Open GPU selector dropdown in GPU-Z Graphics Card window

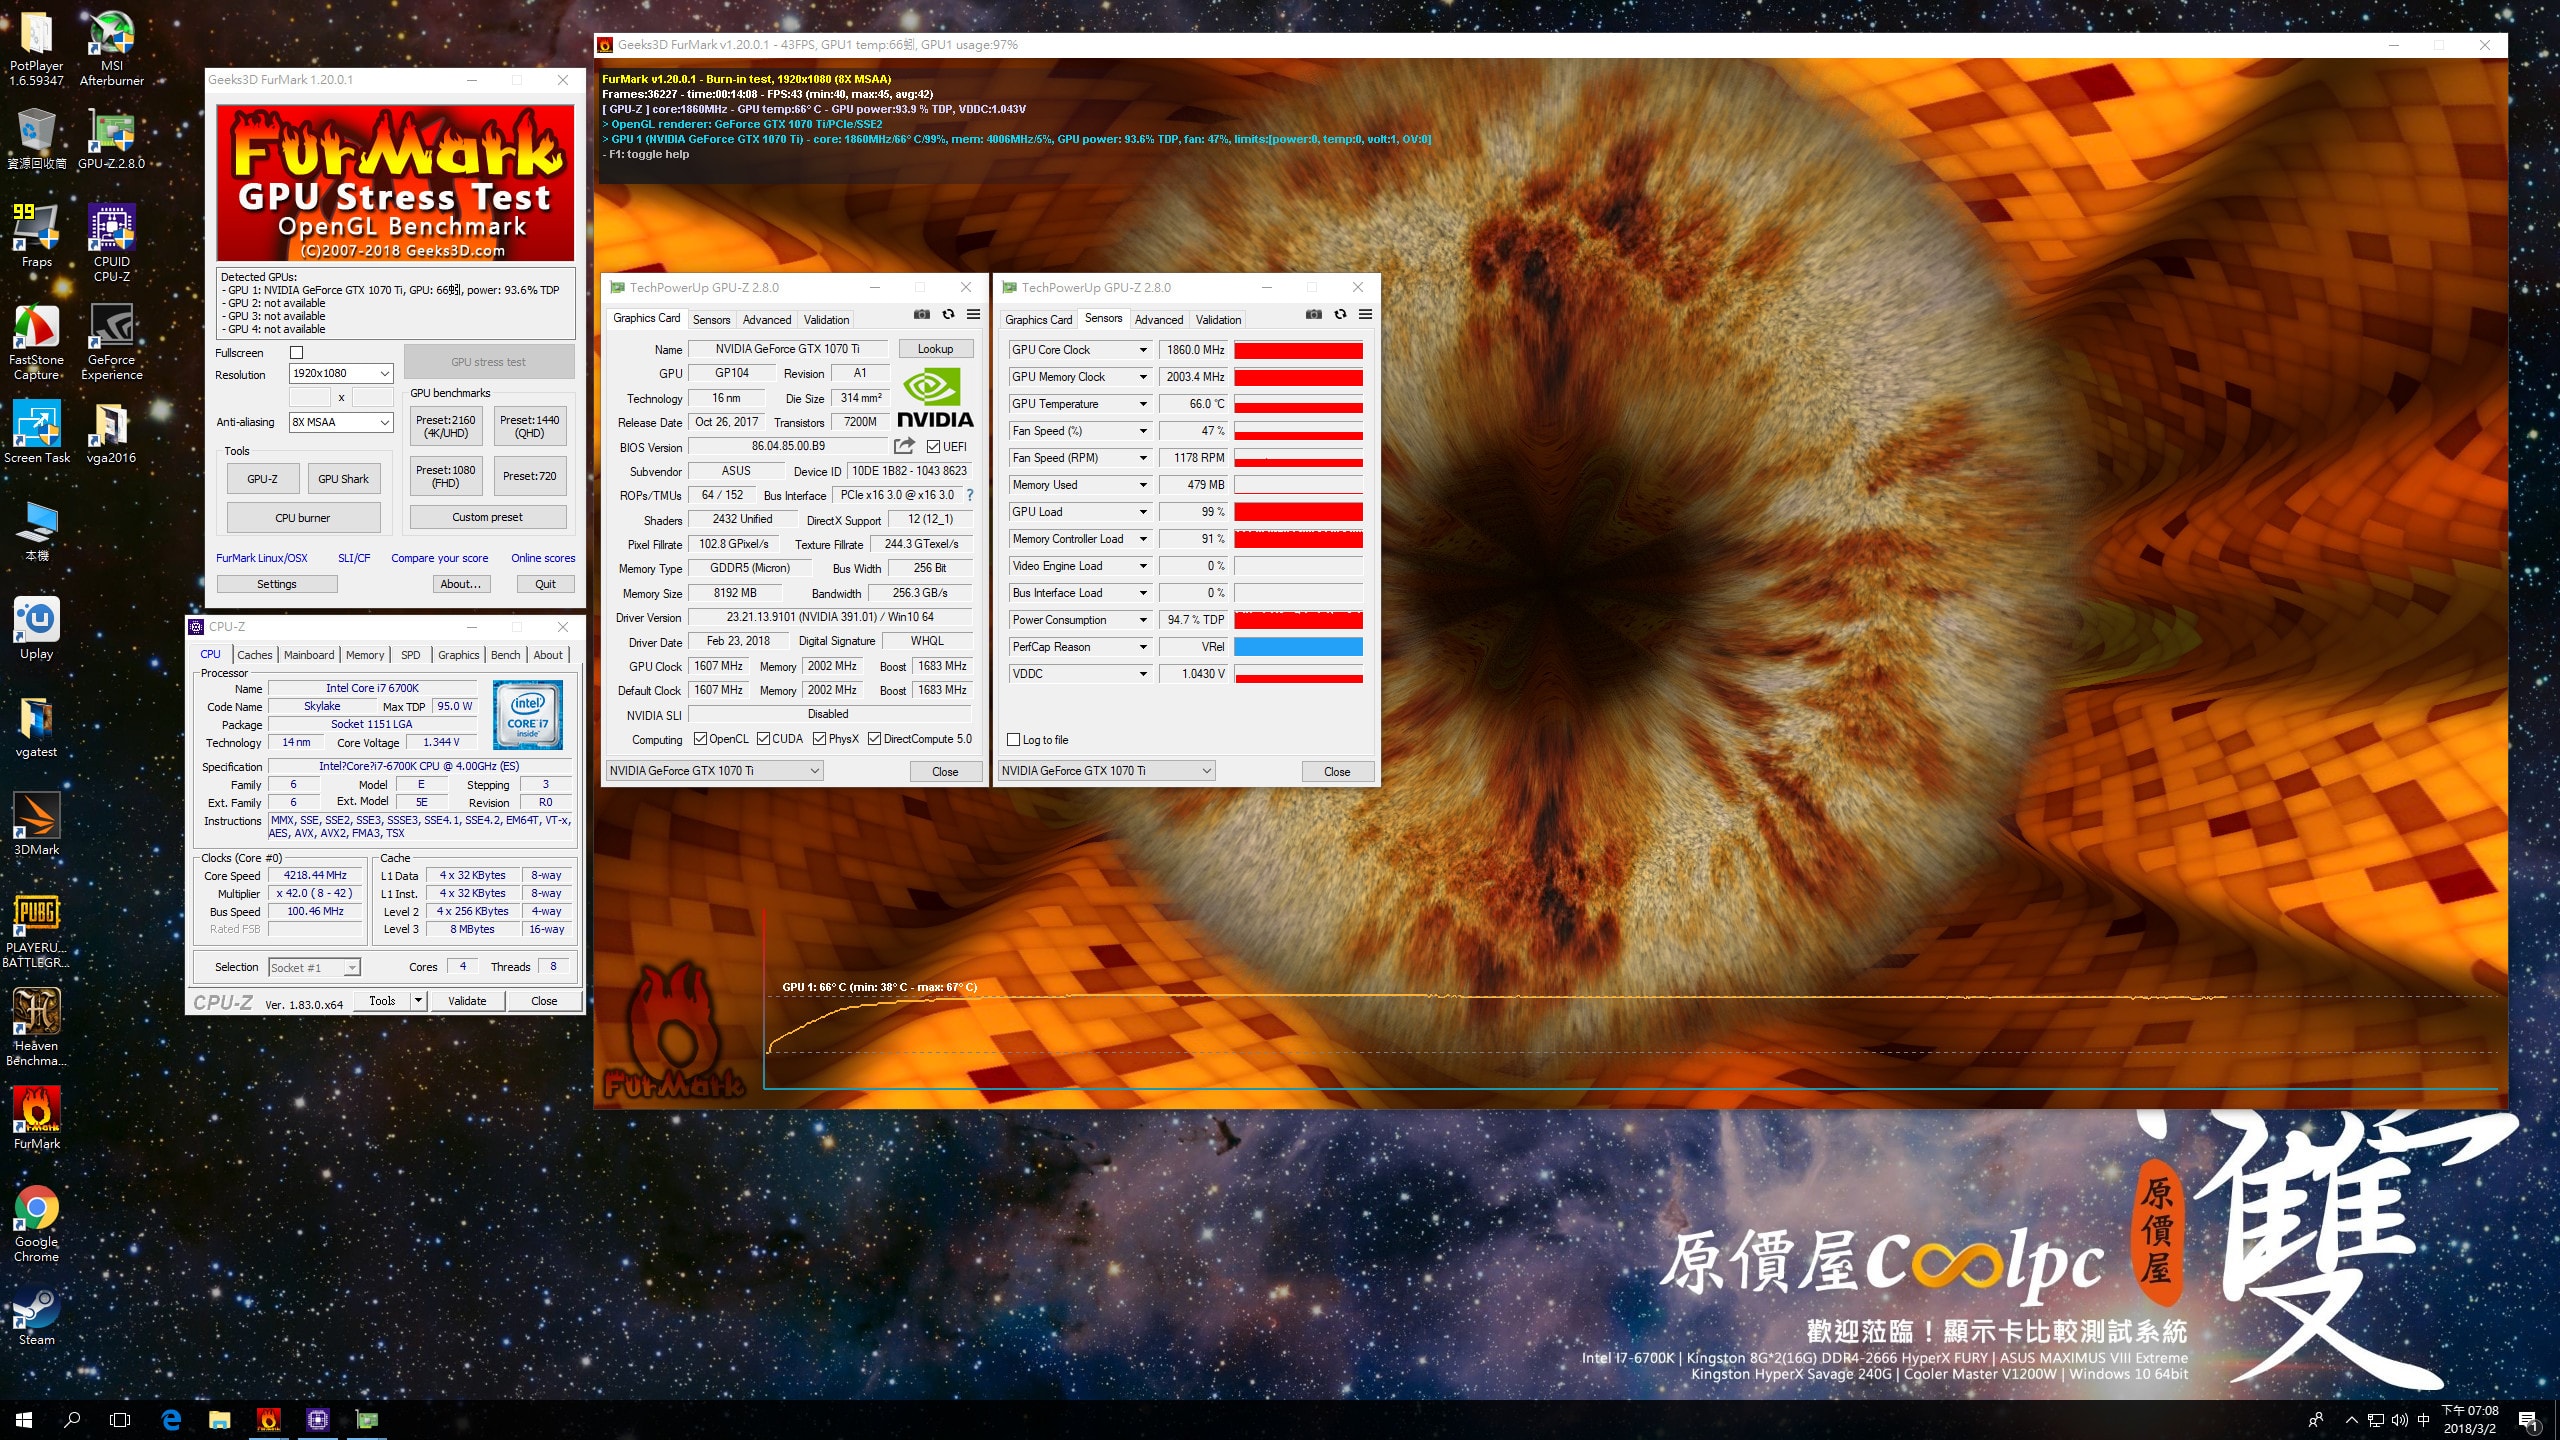point(715,771)
